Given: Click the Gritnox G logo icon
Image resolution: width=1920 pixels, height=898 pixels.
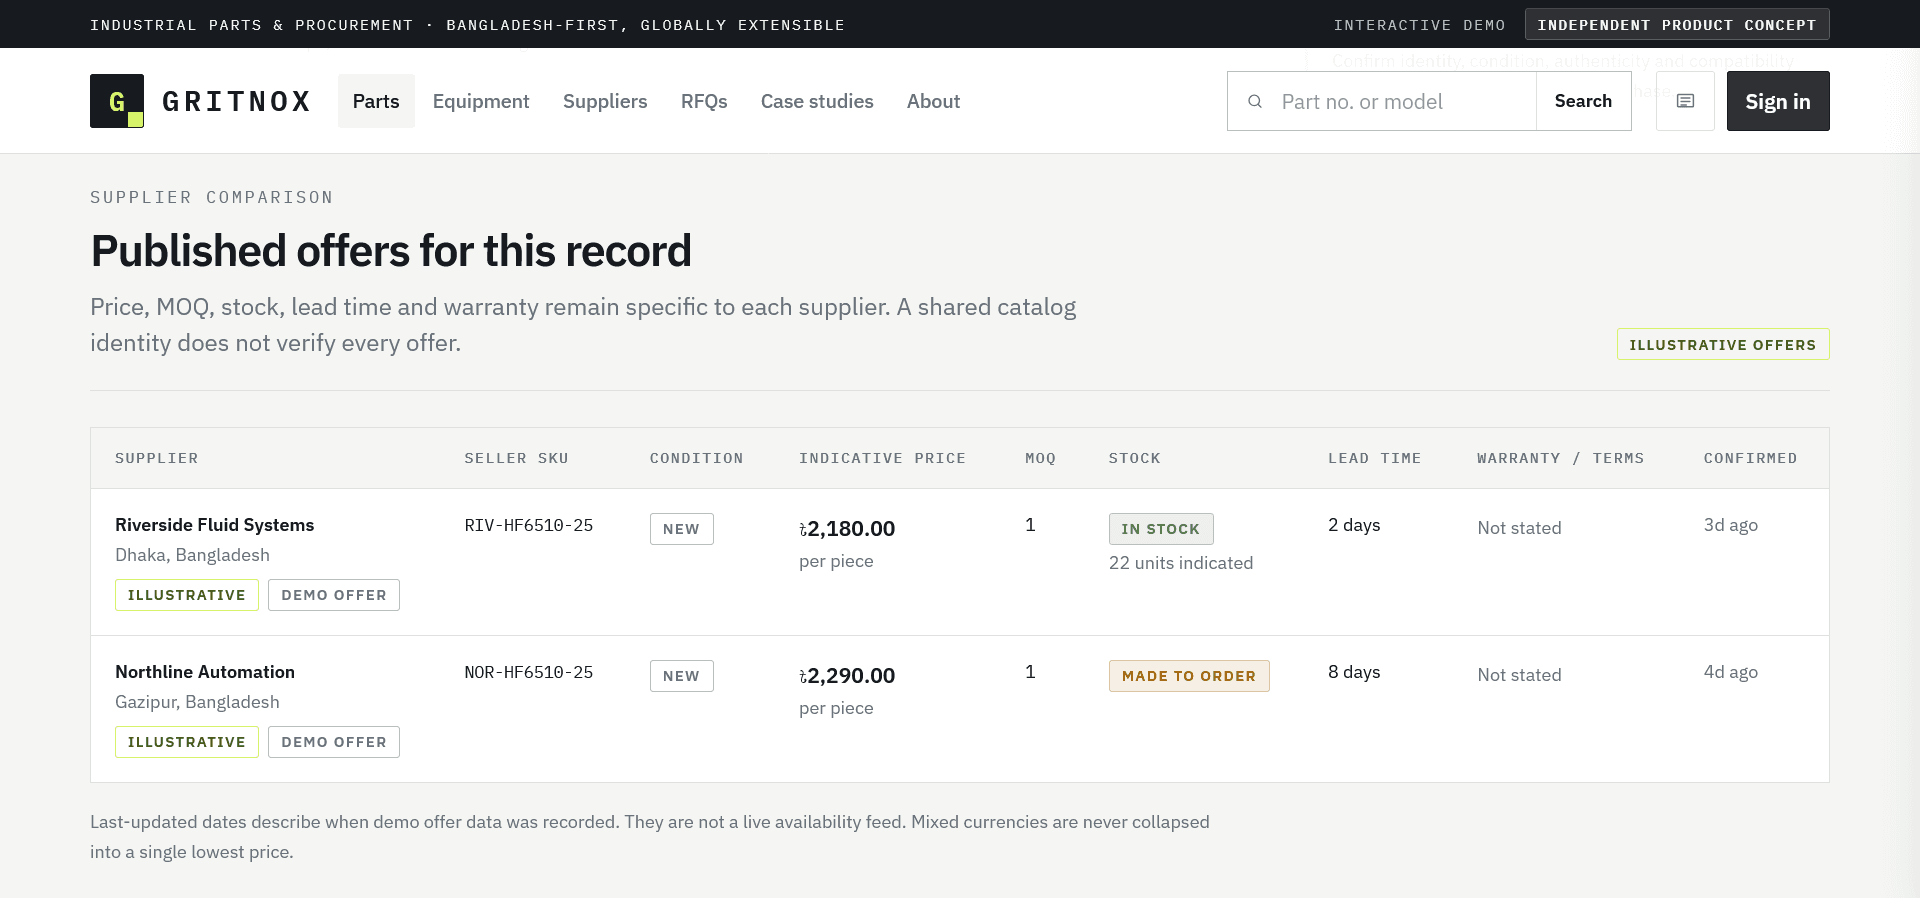Looking at the screenshot, I should click(x=117, y=101).
